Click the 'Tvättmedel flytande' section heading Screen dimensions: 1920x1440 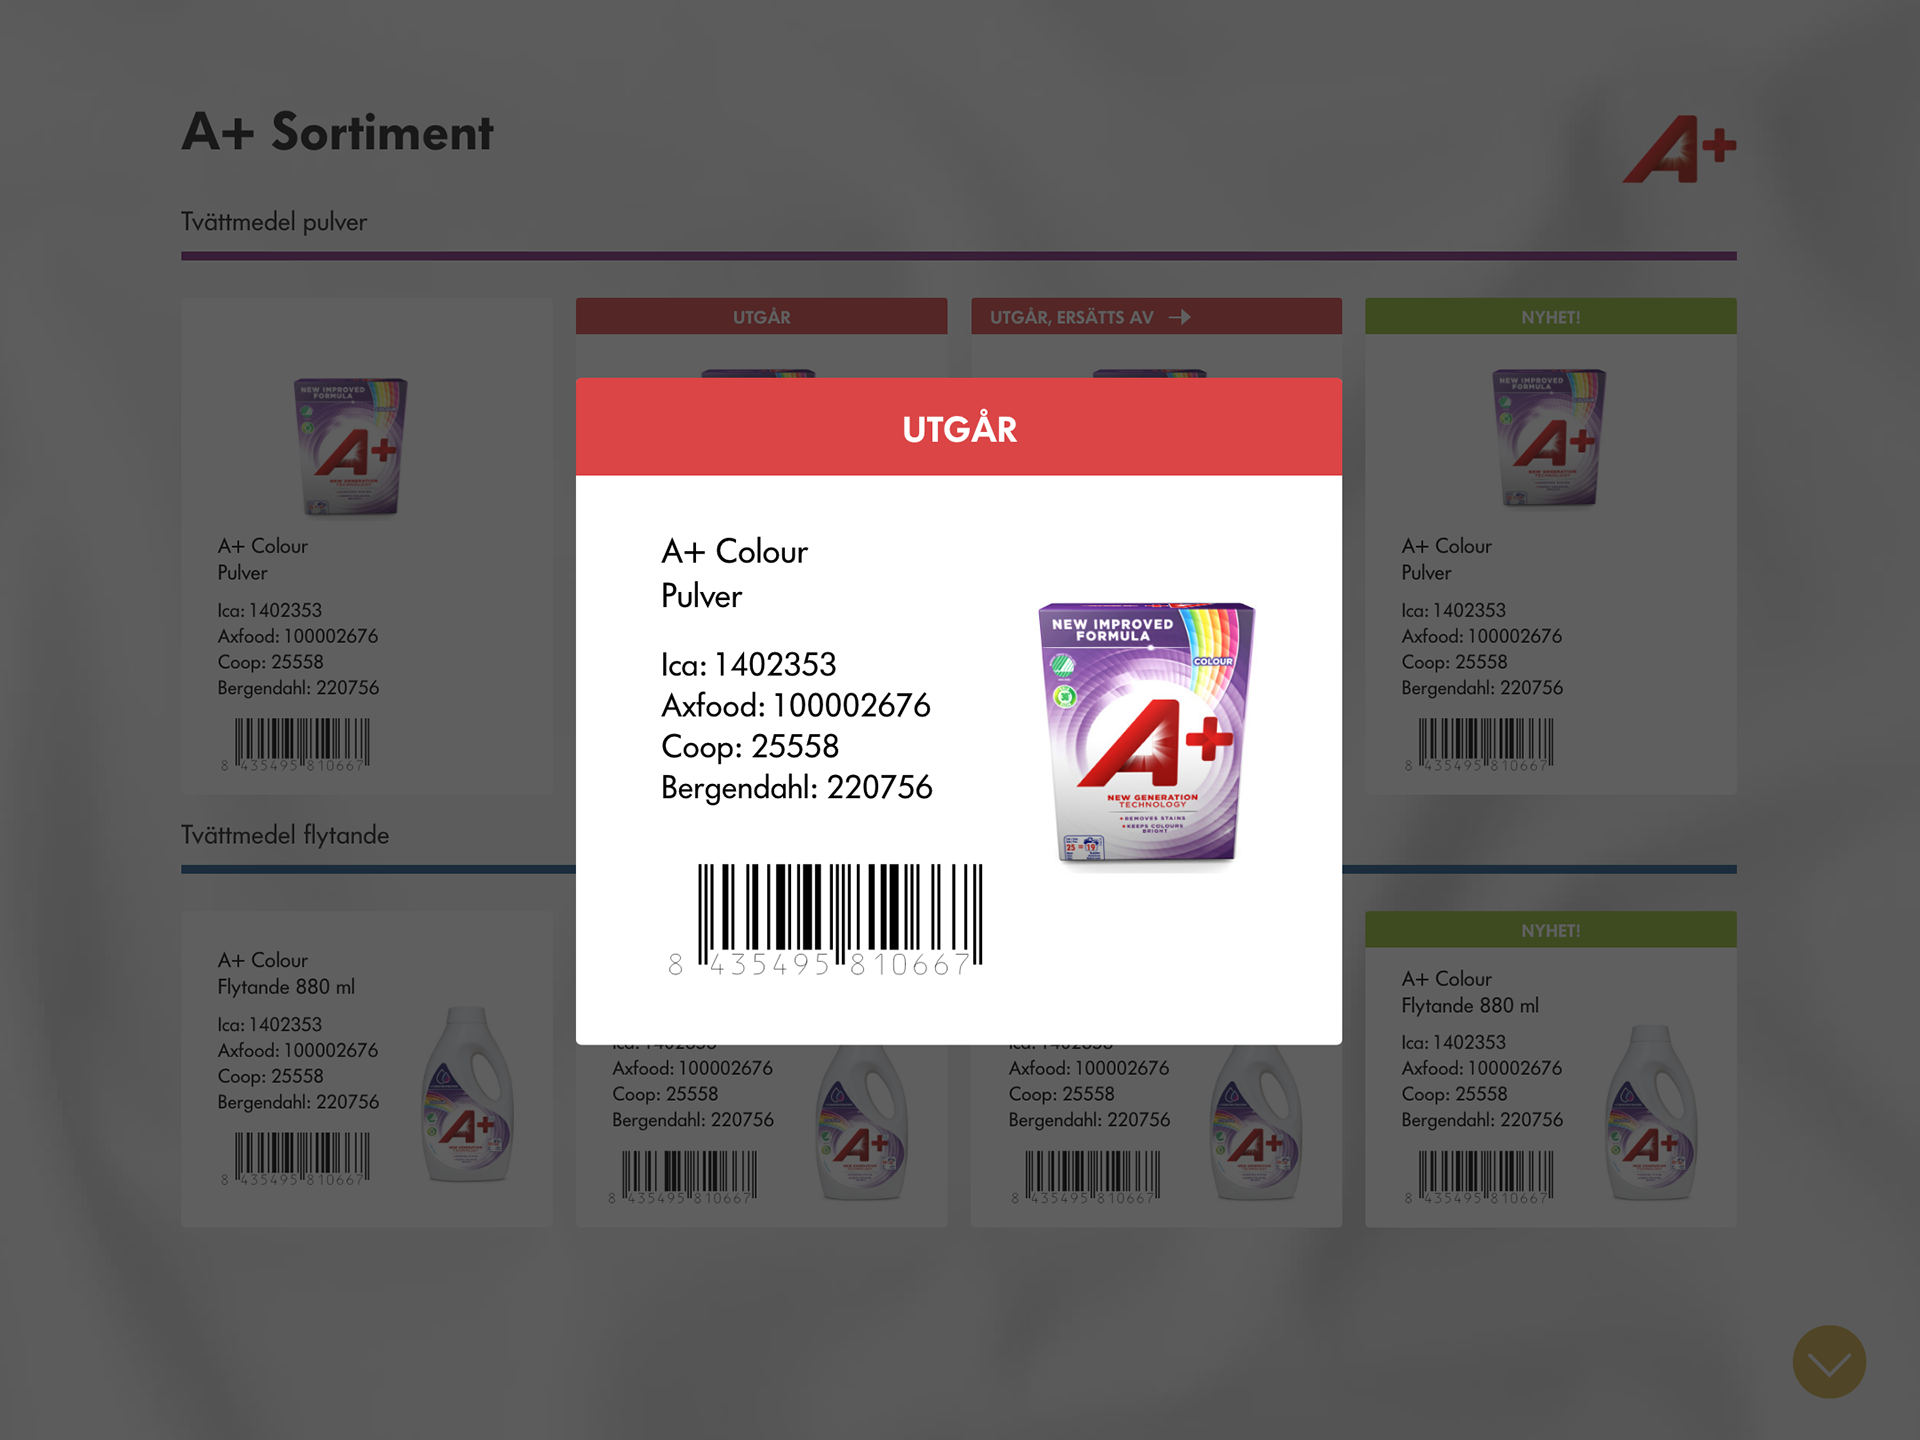[285, 835]
